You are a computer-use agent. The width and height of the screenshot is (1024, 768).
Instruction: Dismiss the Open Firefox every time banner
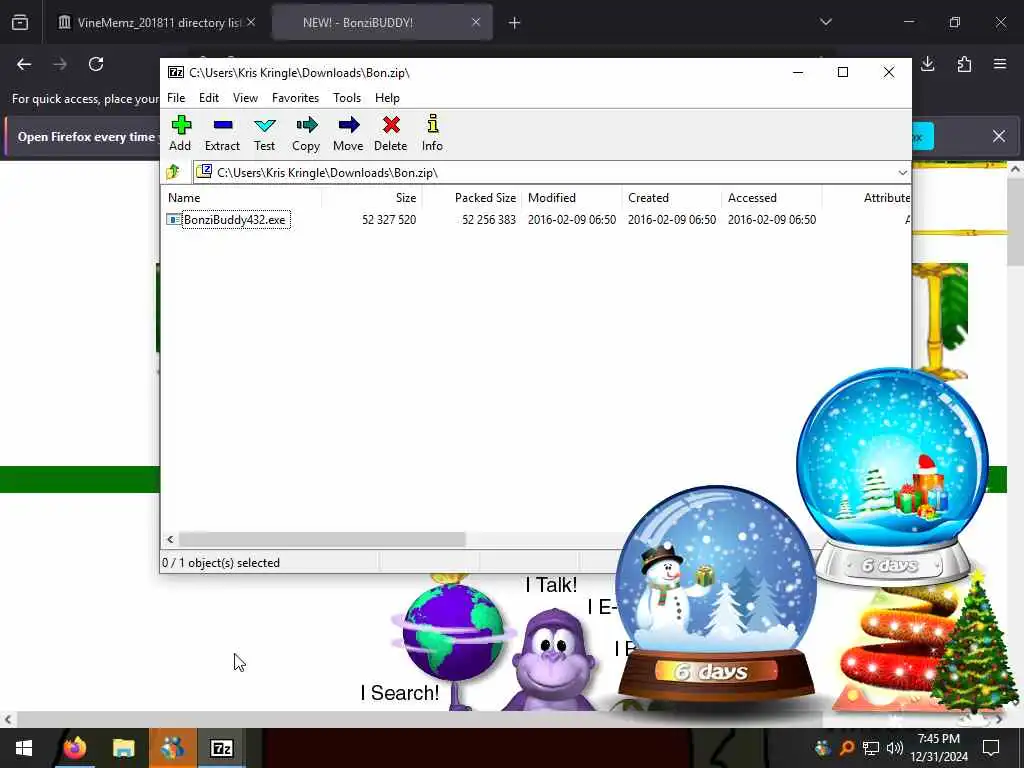(x=999, y=136)
